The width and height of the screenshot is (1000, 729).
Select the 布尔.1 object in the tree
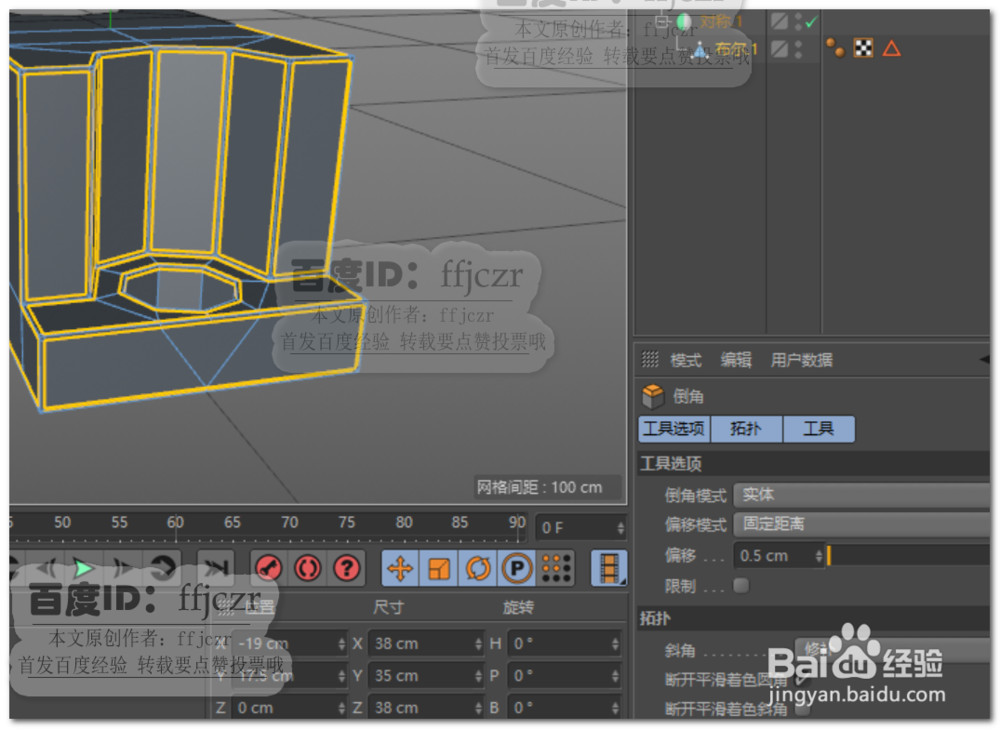[x=736, y=49]
